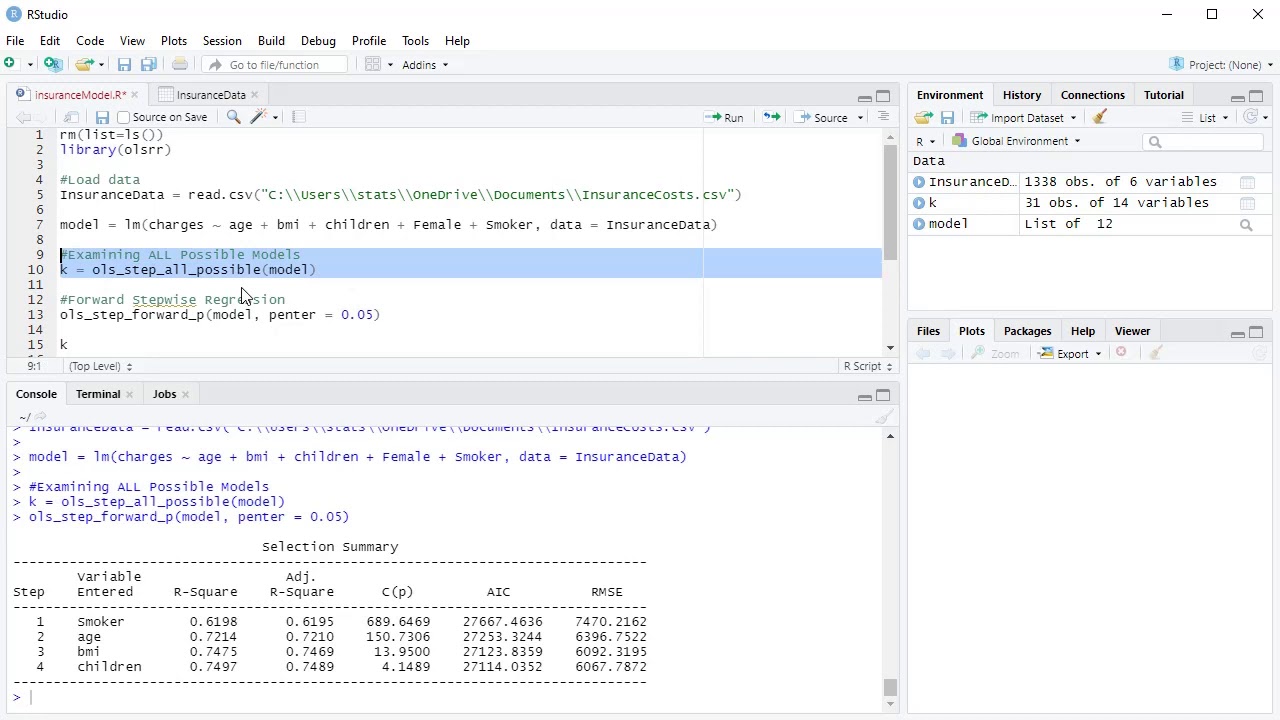Expand InsuranceData object details toggle

pyautogui.click(x=918, y=182)
